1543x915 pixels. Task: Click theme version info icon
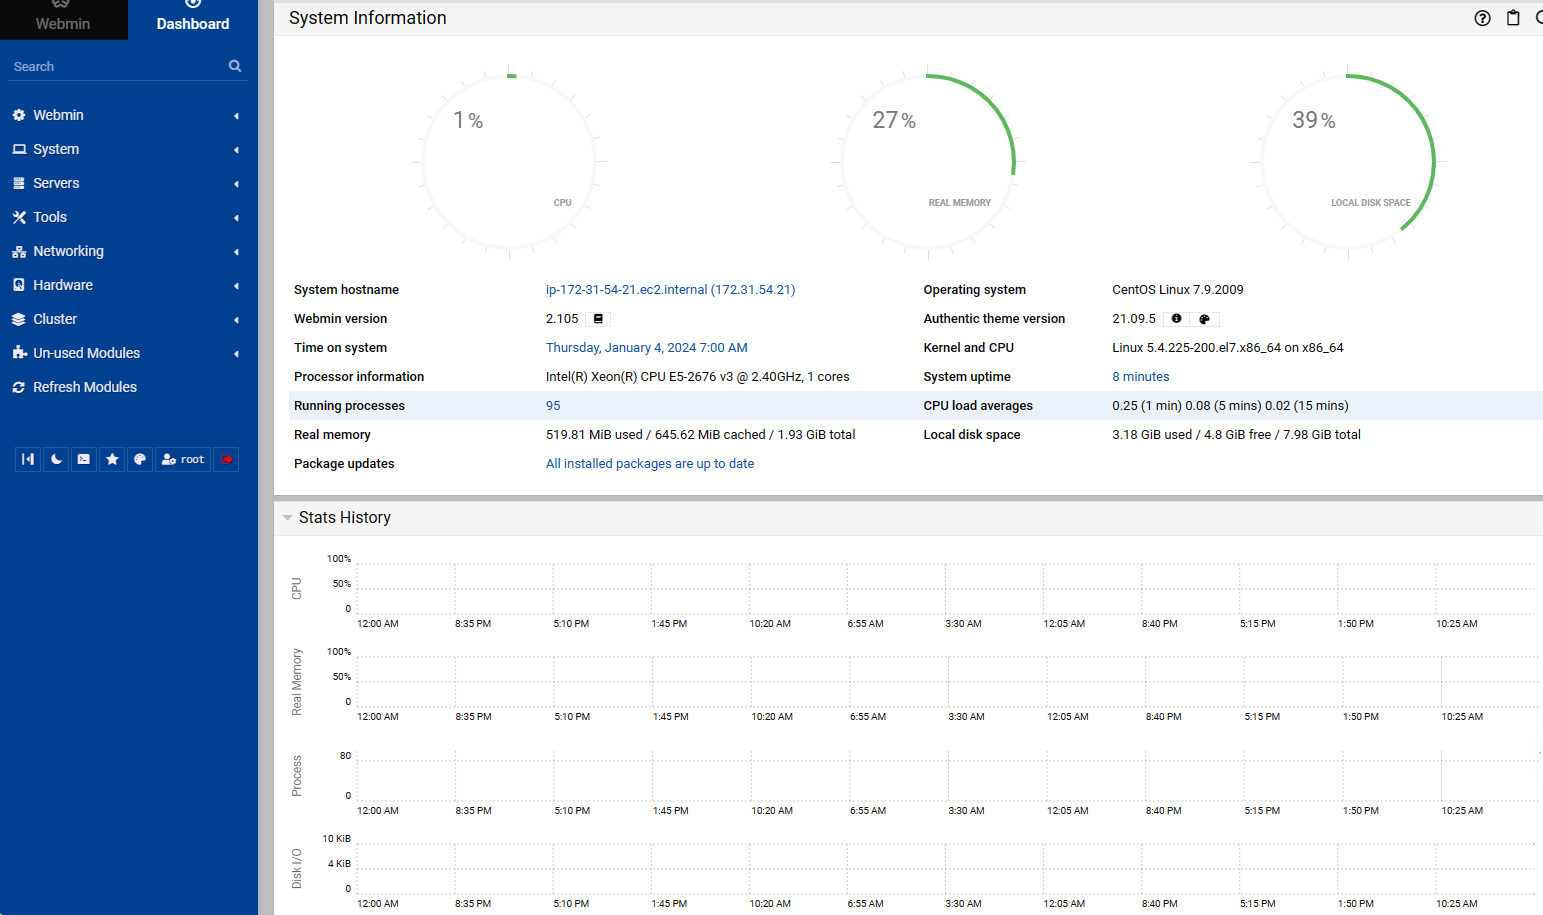1176,319
